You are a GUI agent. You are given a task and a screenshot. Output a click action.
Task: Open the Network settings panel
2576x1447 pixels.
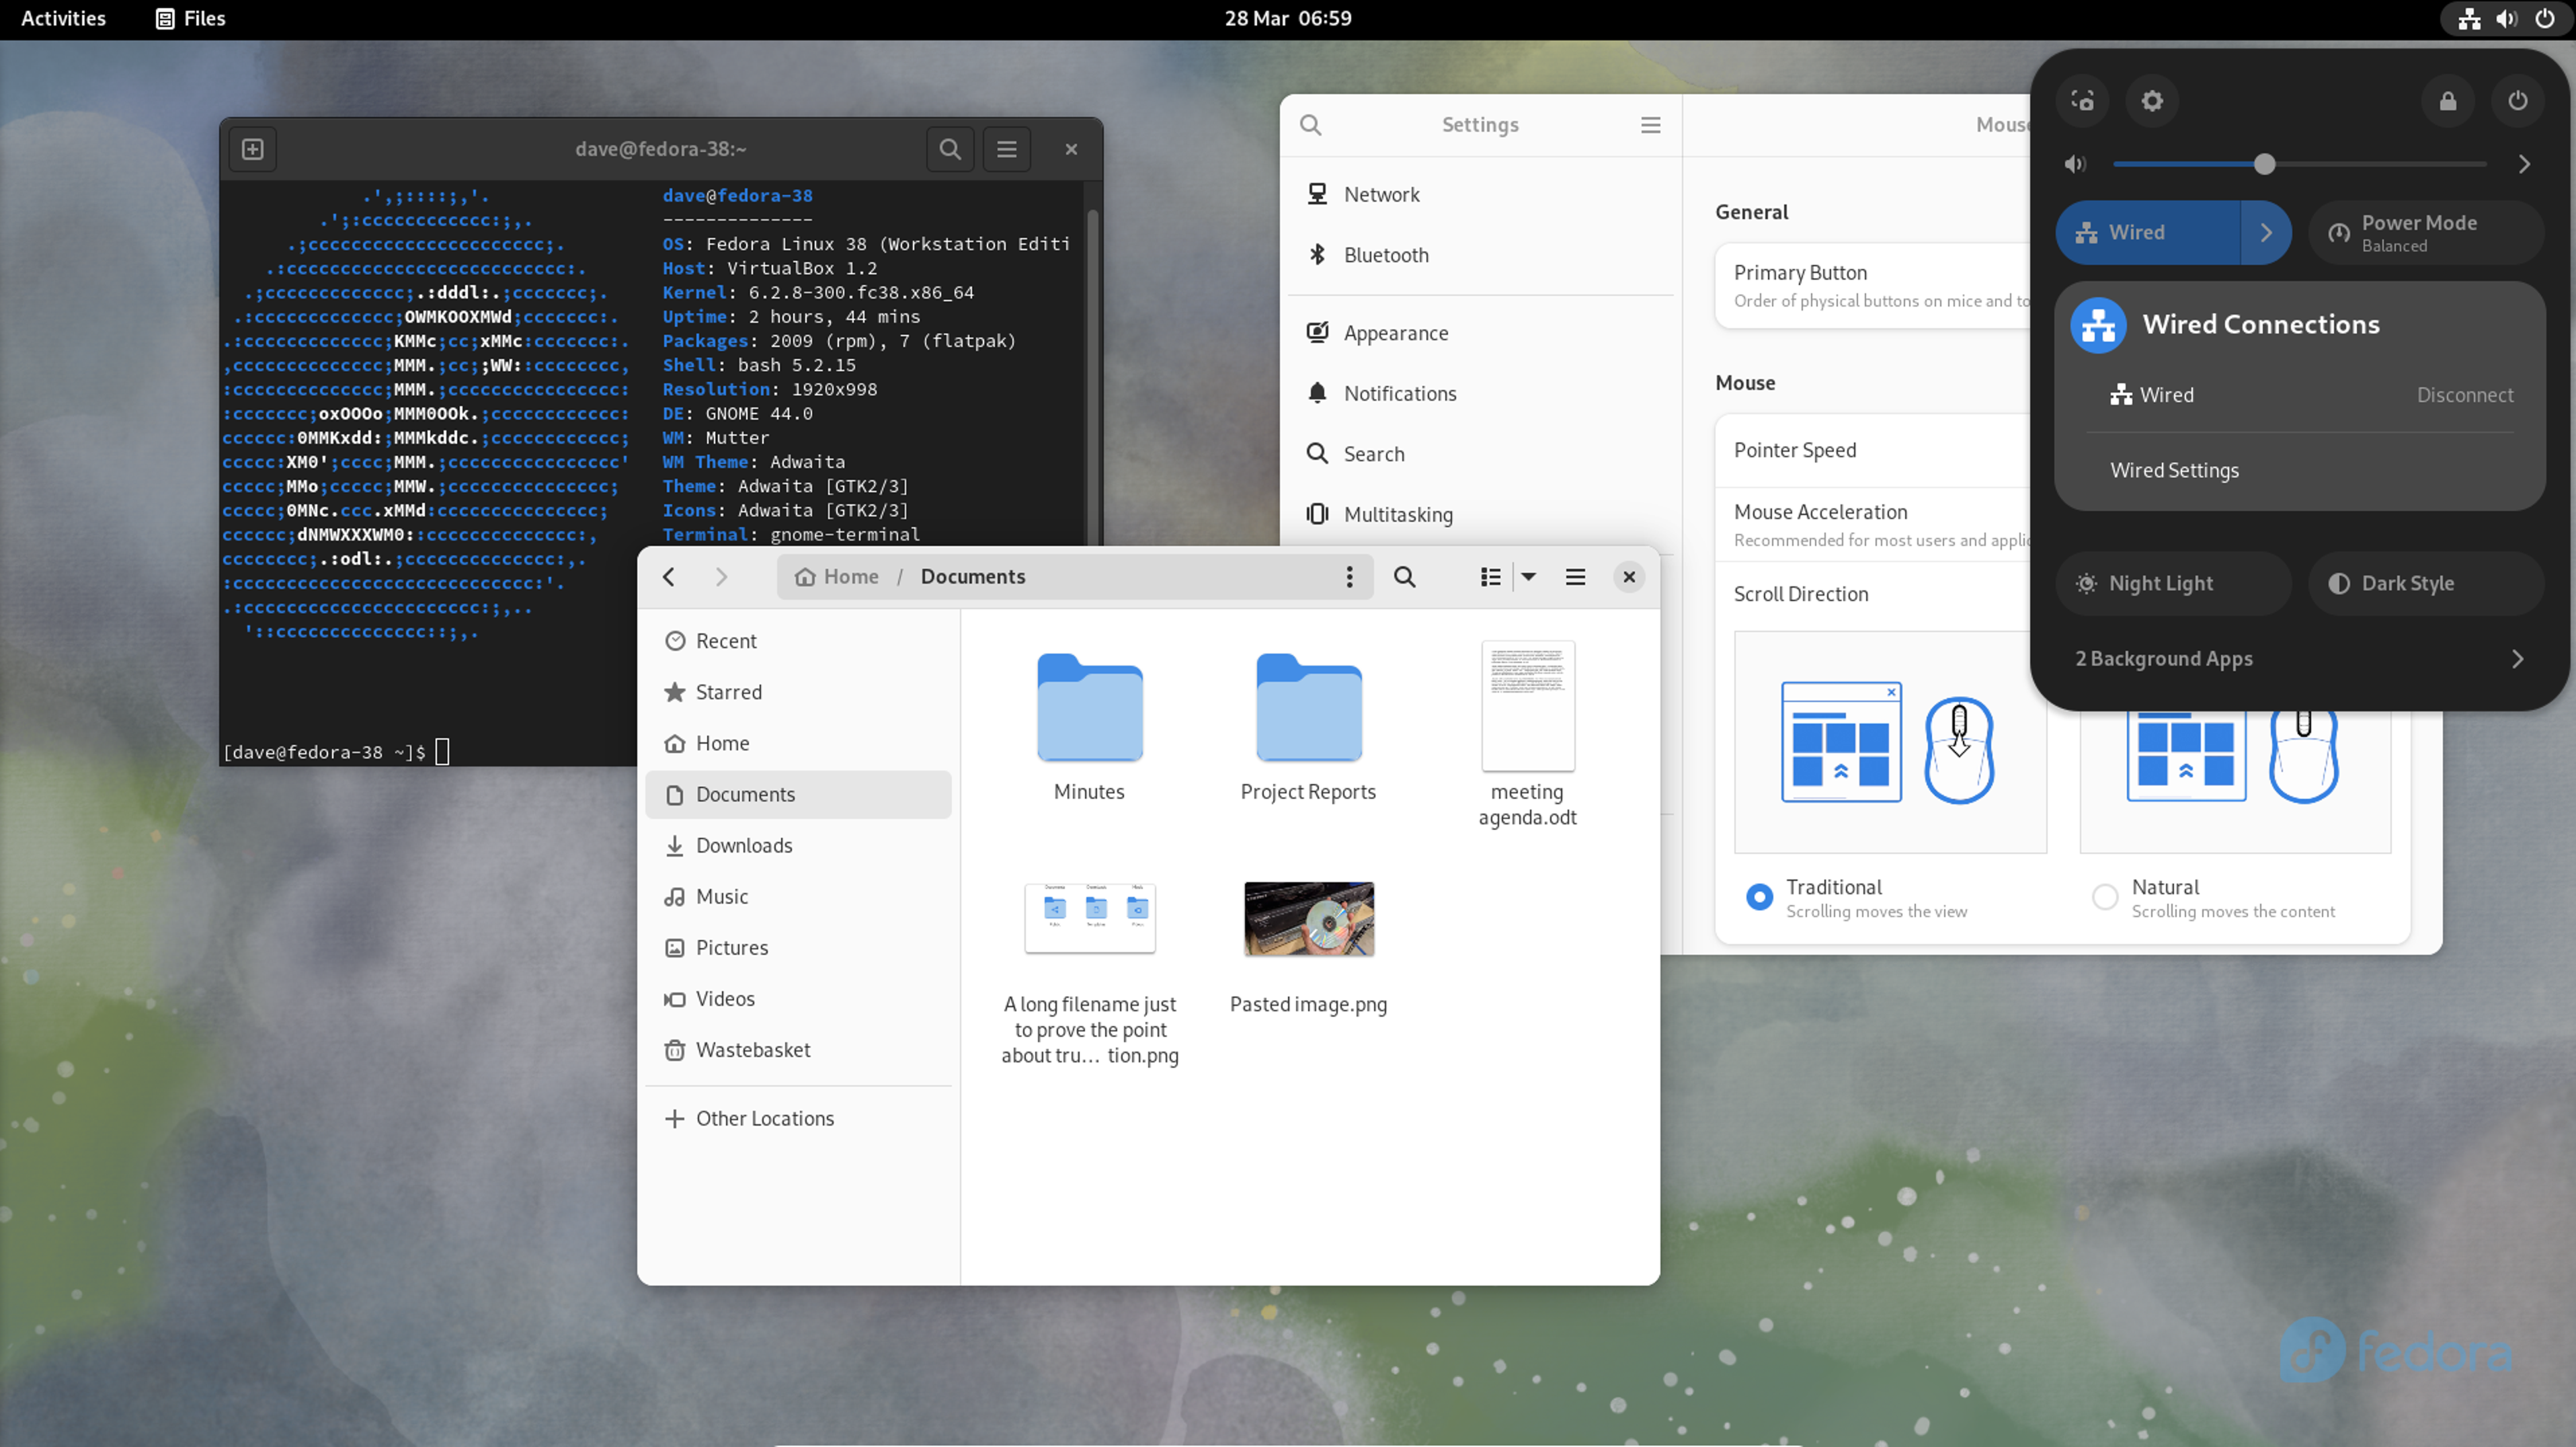click(1381, 193)
